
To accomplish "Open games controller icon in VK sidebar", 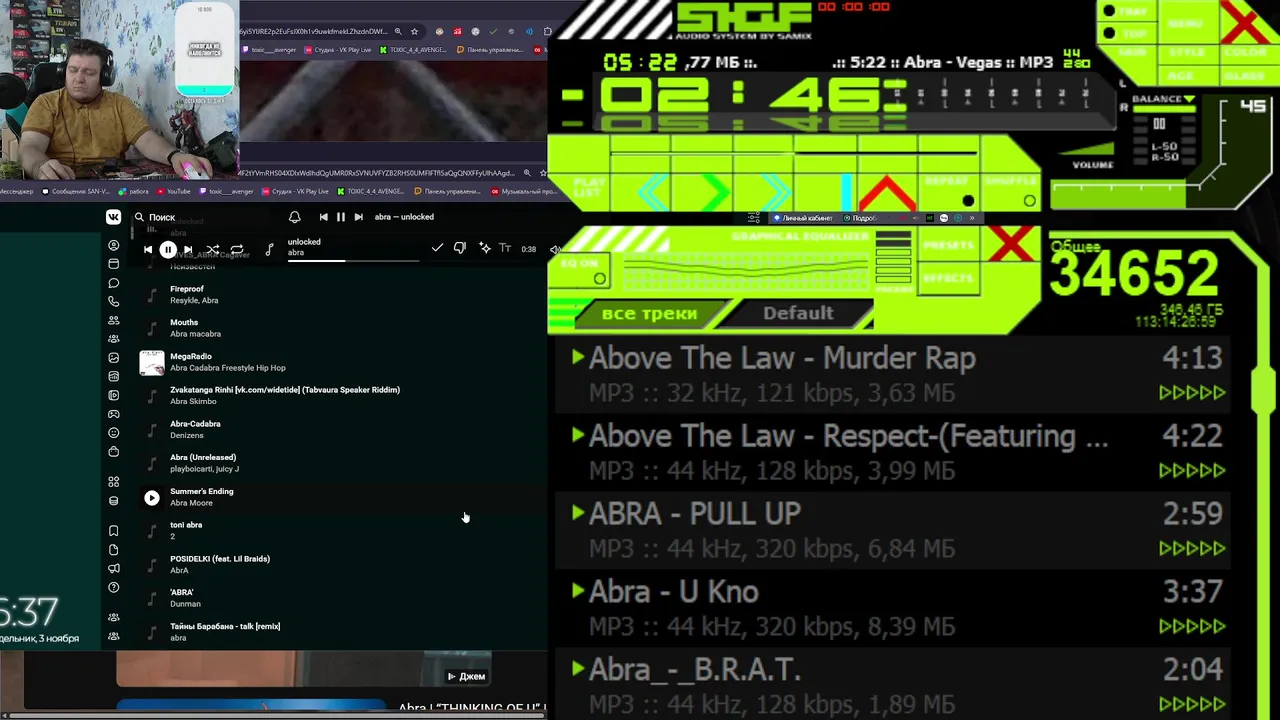I will 113,414.
